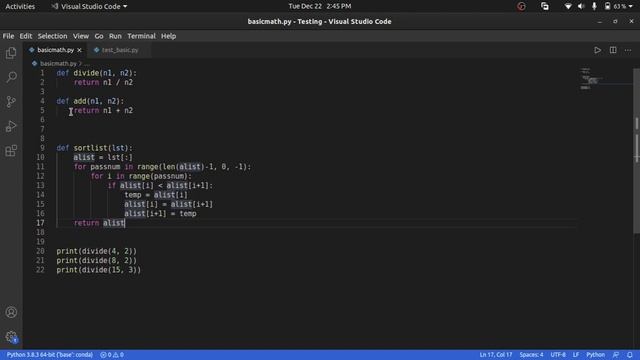The width and height of the screenshot is (640, 360).
Task: Open the Terminal menu
Action: pos(141,36)
